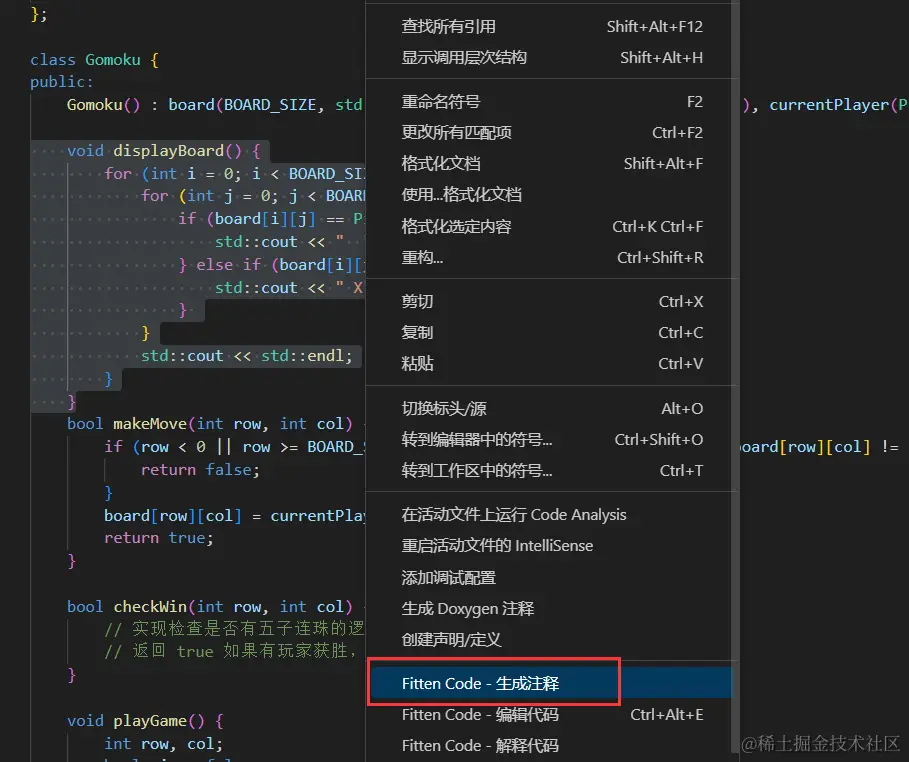This screenshot has width=909, height=762.
Task: Click BOARD_SIZE in the constructor line
Action: click(270, 105)
